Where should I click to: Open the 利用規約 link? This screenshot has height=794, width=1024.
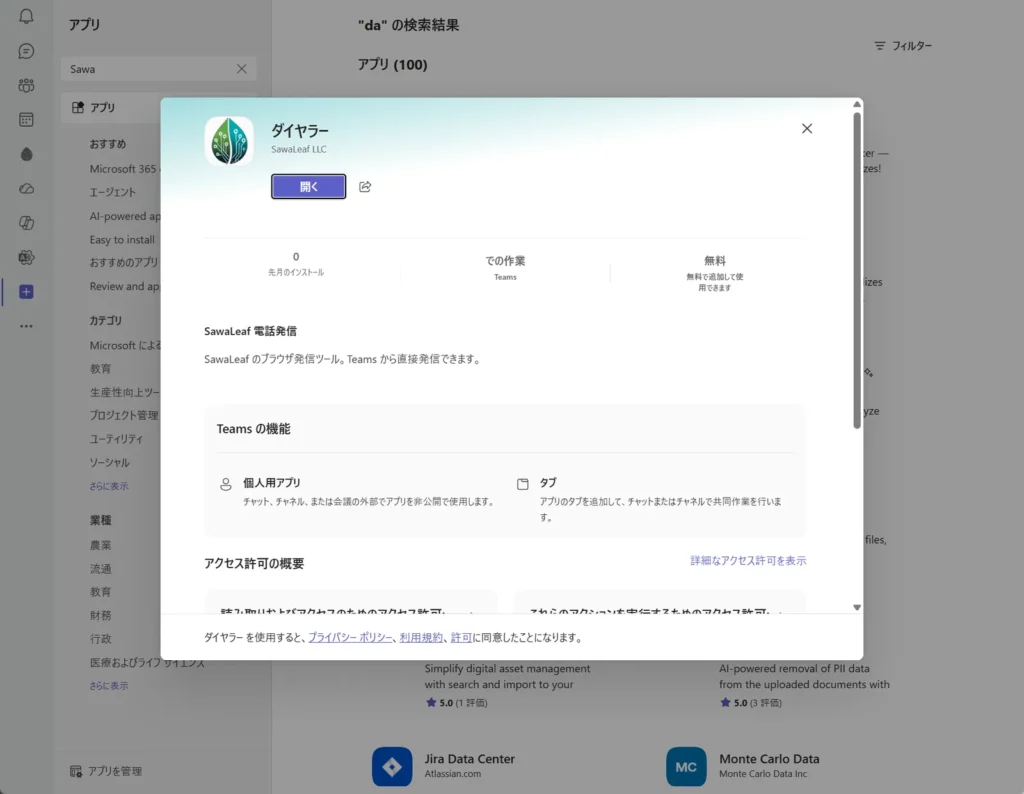tap(421, 637)
